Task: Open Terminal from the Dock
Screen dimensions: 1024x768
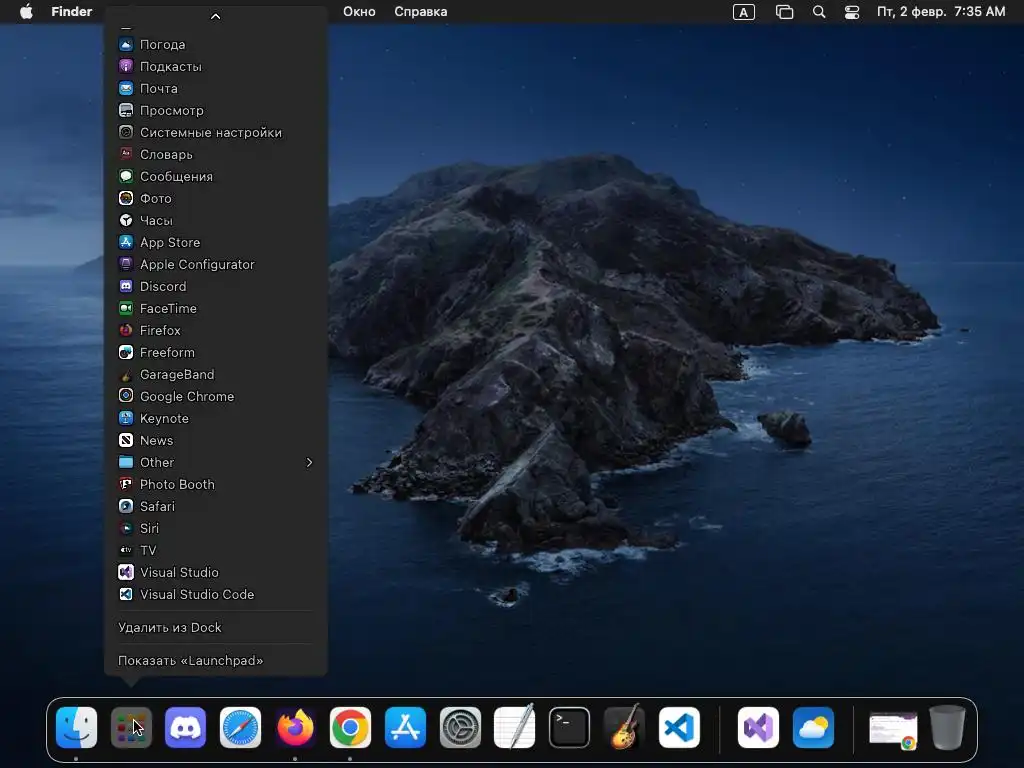Action: tap(570, 727)
